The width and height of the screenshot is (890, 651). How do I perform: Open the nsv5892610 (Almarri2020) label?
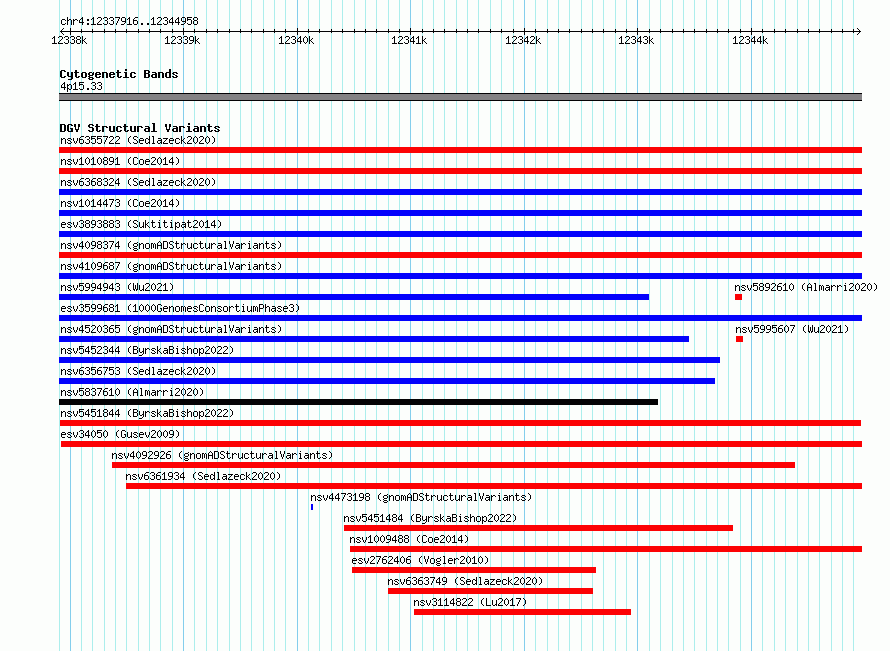tap(806, 287)
